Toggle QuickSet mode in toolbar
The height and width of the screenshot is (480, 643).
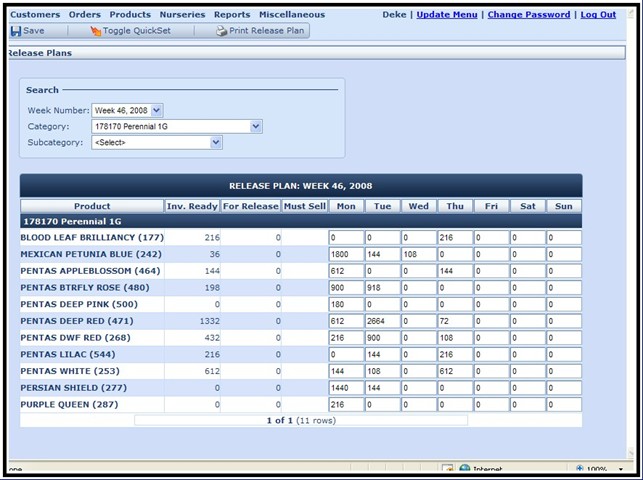point(131,31)
